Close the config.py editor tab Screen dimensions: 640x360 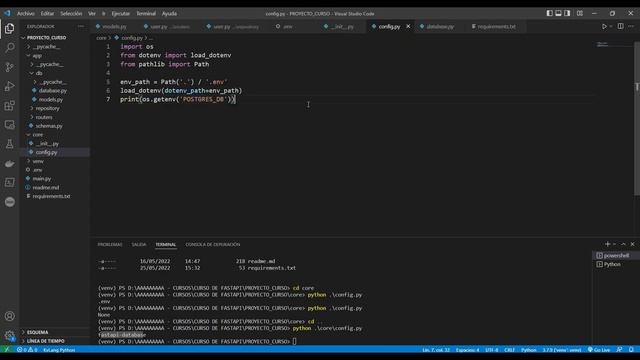[408, 27]
